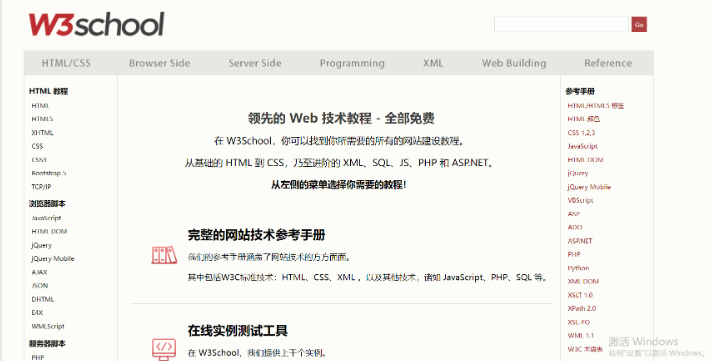Open the Browser Side navigation tab
This screenshot has width=712, height=361.
coord(159,63)
